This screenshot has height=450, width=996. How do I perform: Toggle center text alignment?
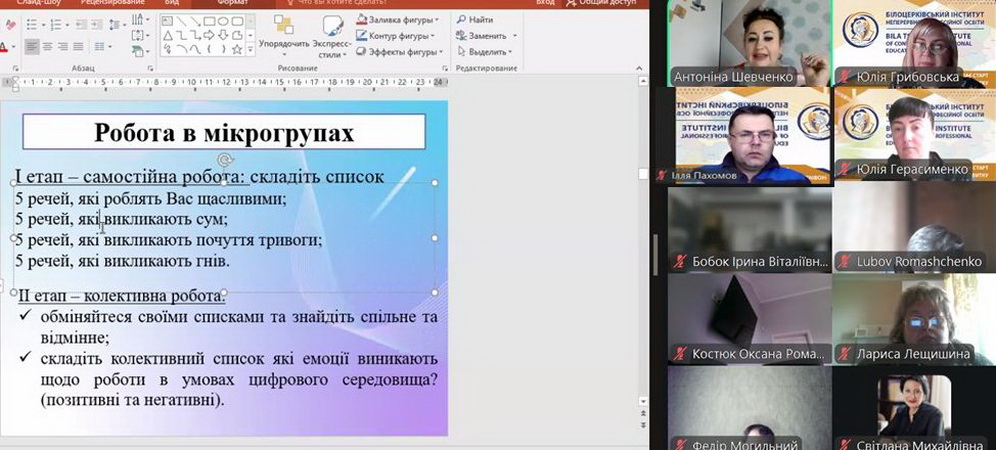point(47,47)
